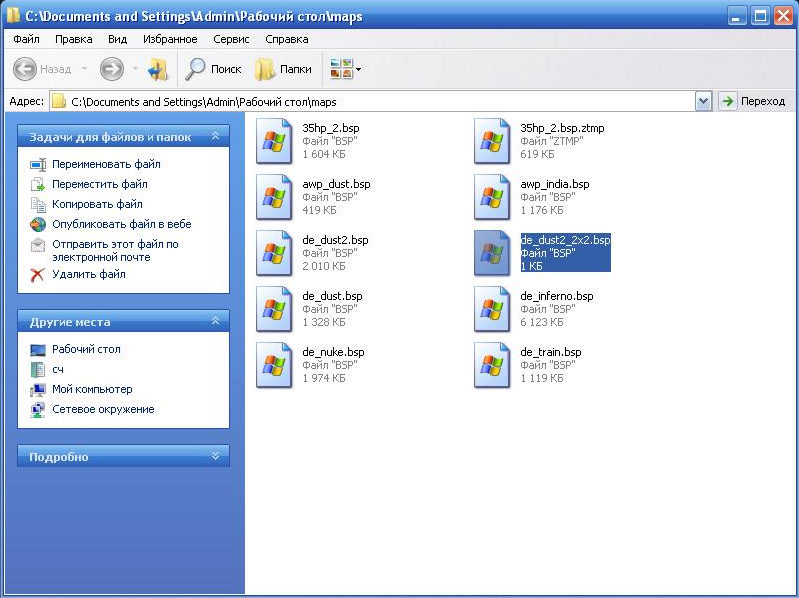Expand the address bar dropdown

pos(703,101)
